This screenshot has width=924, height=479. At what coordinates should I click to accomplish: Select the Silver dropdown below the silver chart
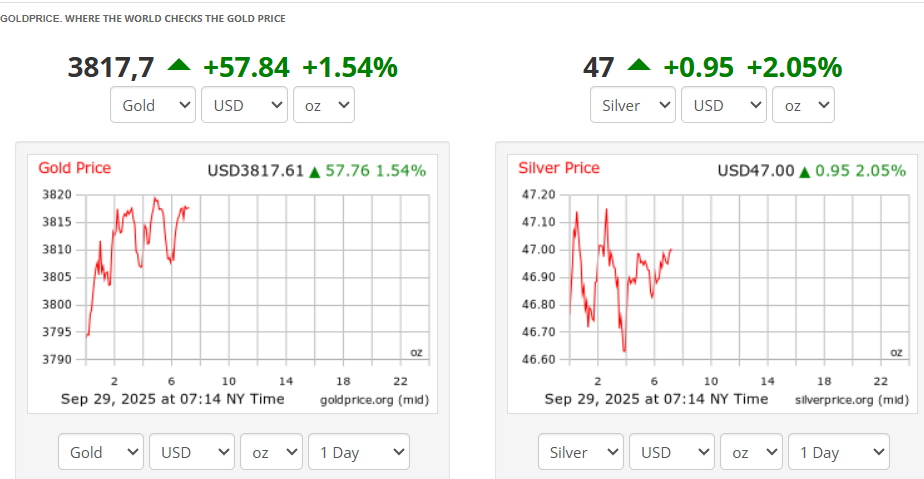point(581,452)
